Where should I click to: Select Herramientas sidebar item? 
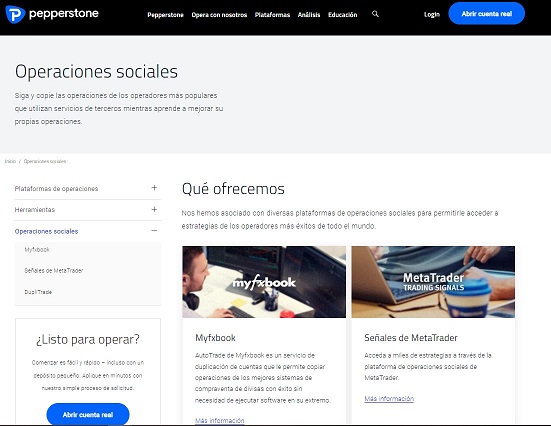click(35, 210)
